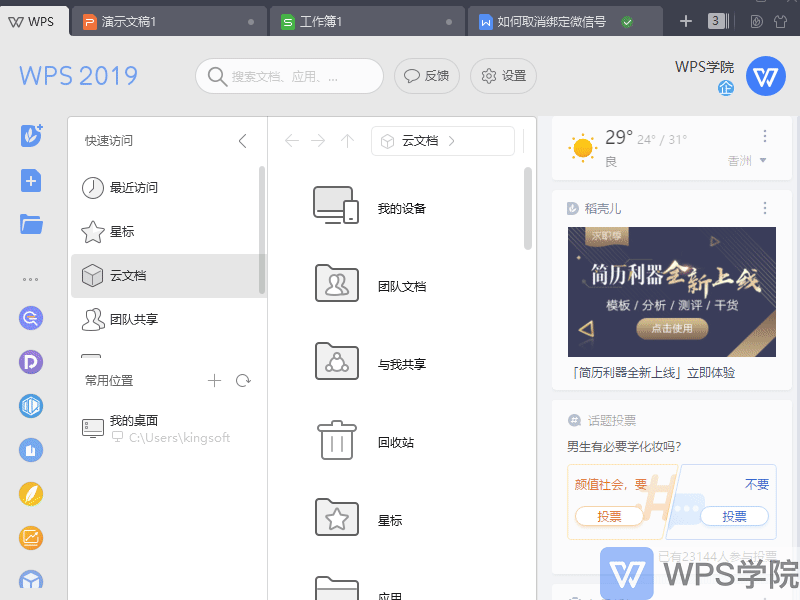
Task: Select 最近访问 in quick access
Action: [x=165, y=188]
